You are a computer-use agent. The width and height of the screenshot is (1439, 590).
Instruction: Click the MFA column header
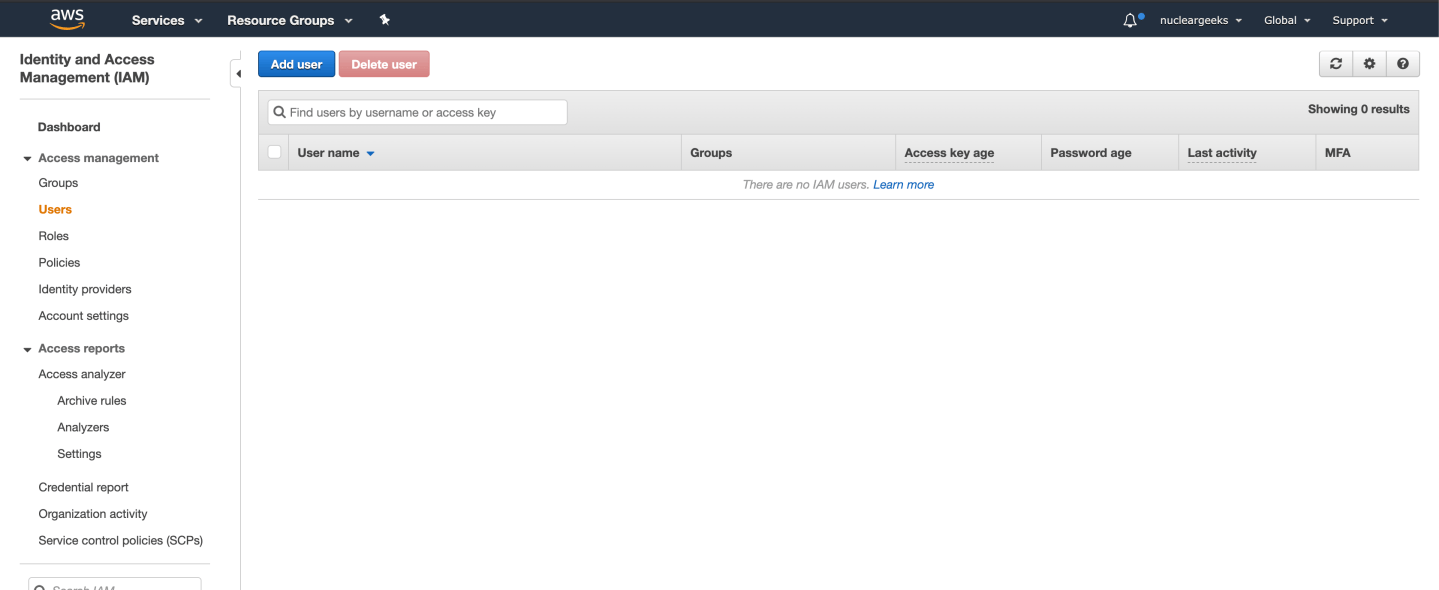click(x=1337, y=153)
